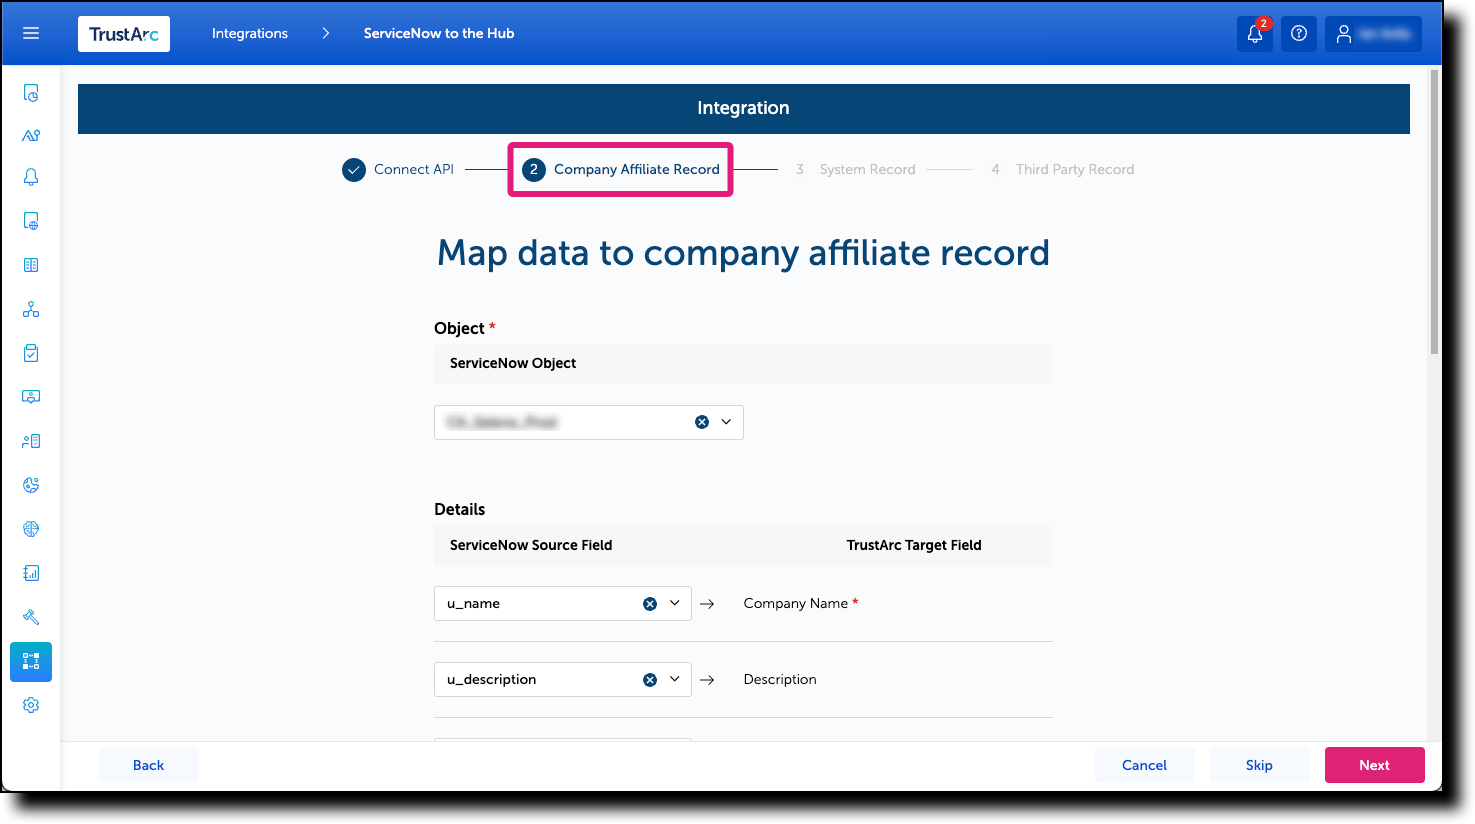Open Settings via the sidebar gear icon
The image size is (1475, 824).
(x=30, y=705)
